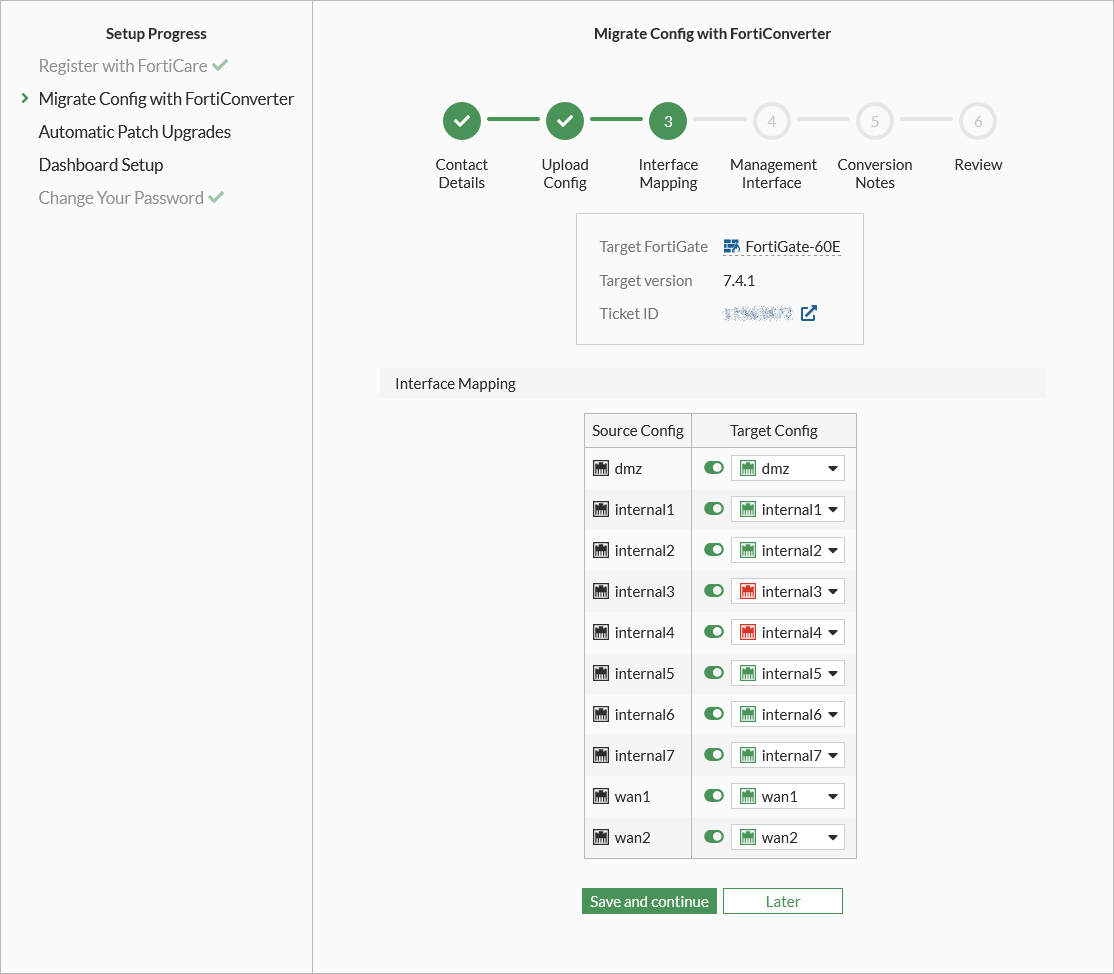Expand the wan1 target config dropdown
This screenshot has height=974, width=1114.
click(834, 795)
